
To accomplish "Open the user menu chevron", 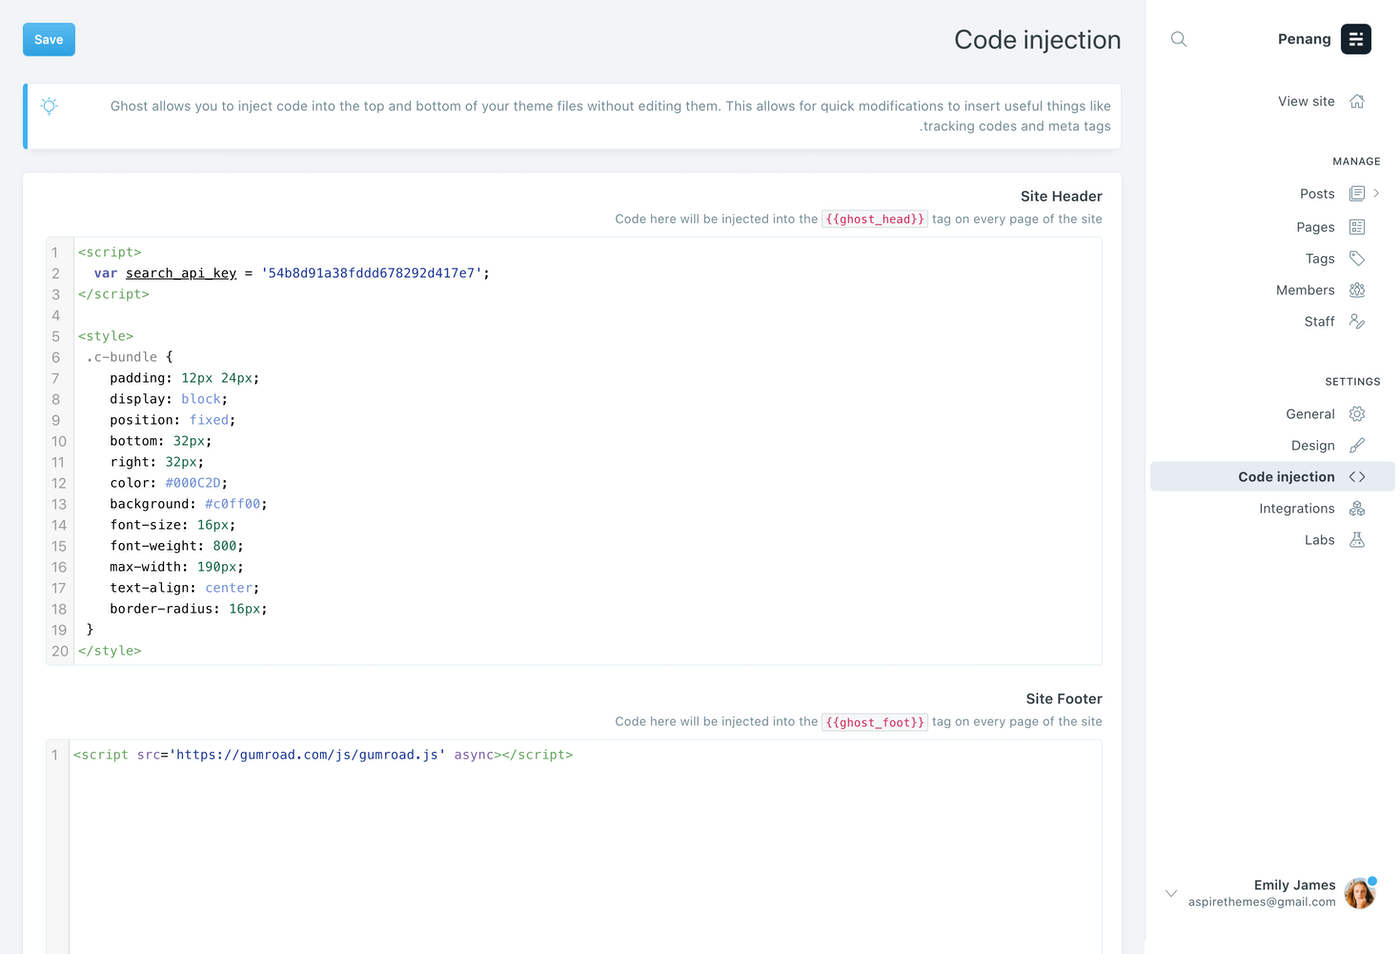I will pyautogui.click(x=1171, y=893).
